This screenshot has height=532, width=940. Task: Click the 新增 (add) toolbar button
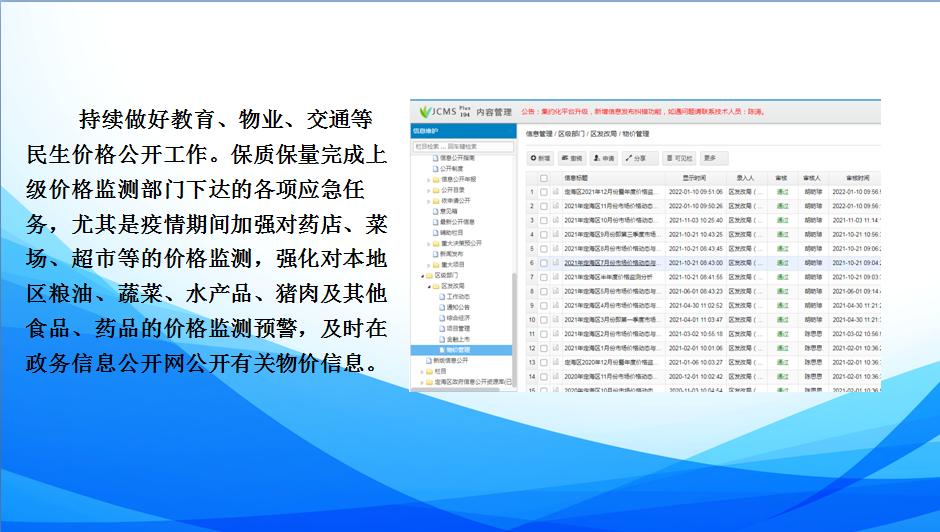point(540,158)
